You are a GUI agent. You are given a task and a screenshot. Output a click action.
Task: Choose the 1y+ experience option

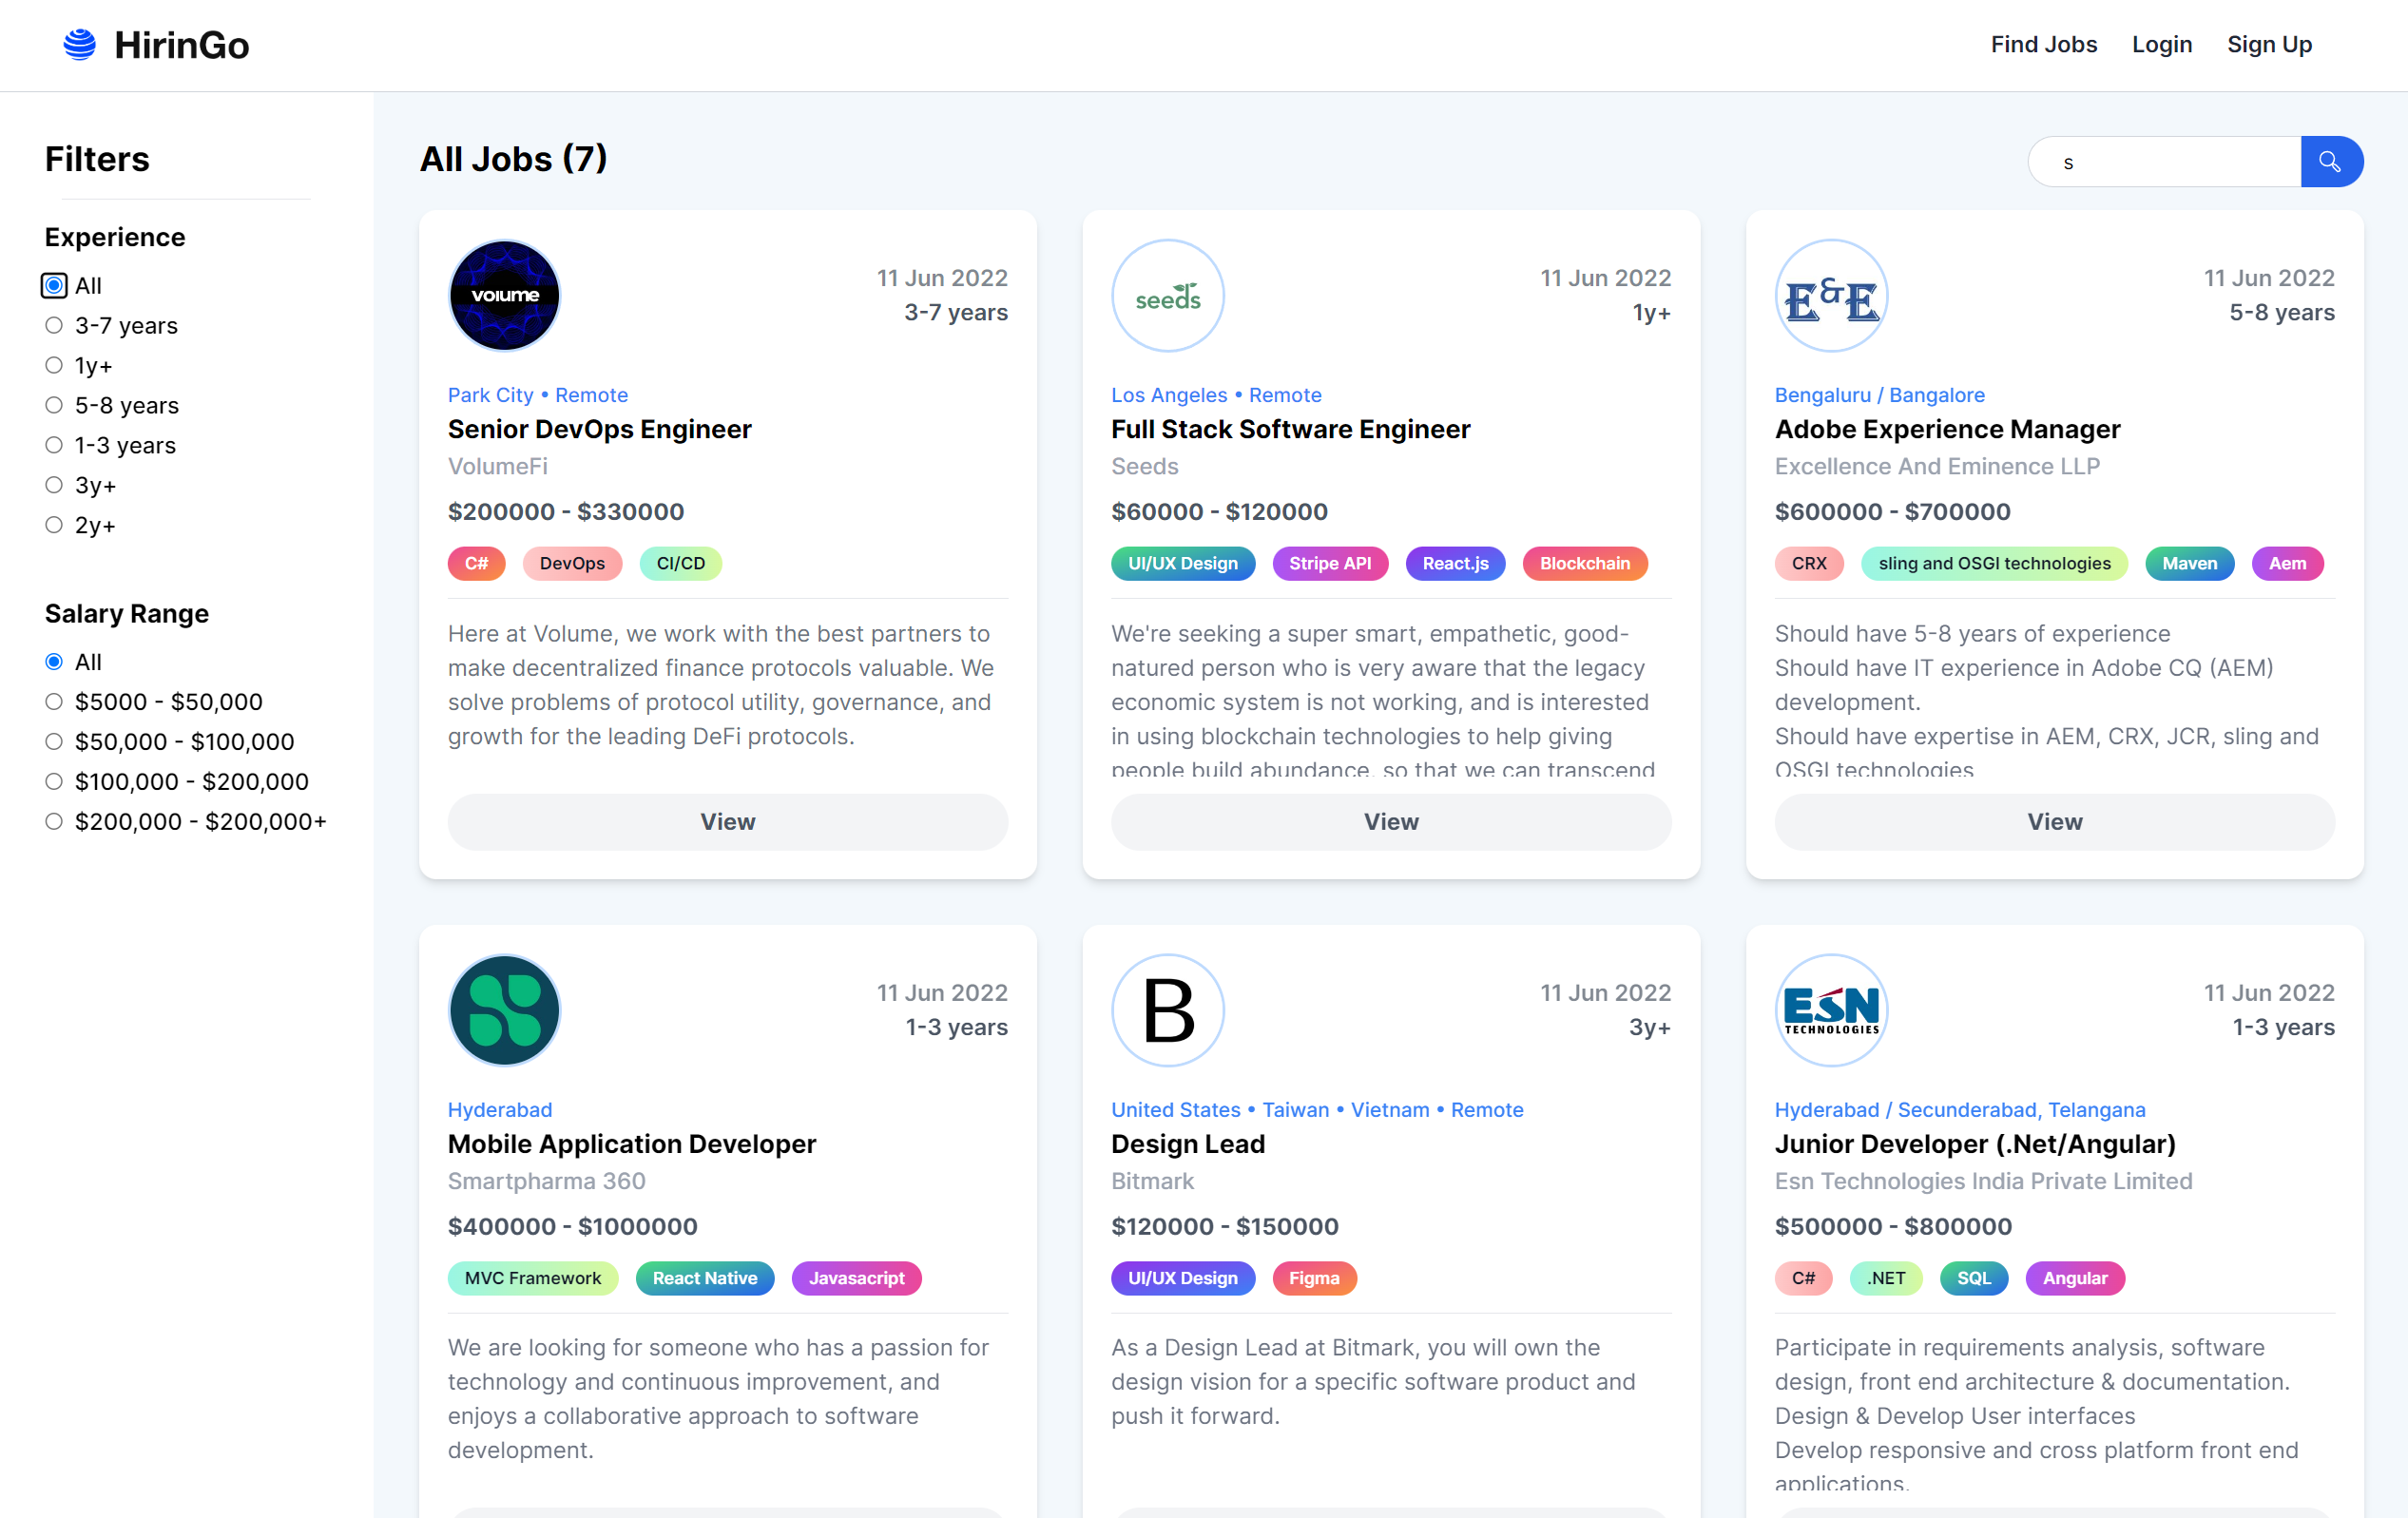(53, 365)
